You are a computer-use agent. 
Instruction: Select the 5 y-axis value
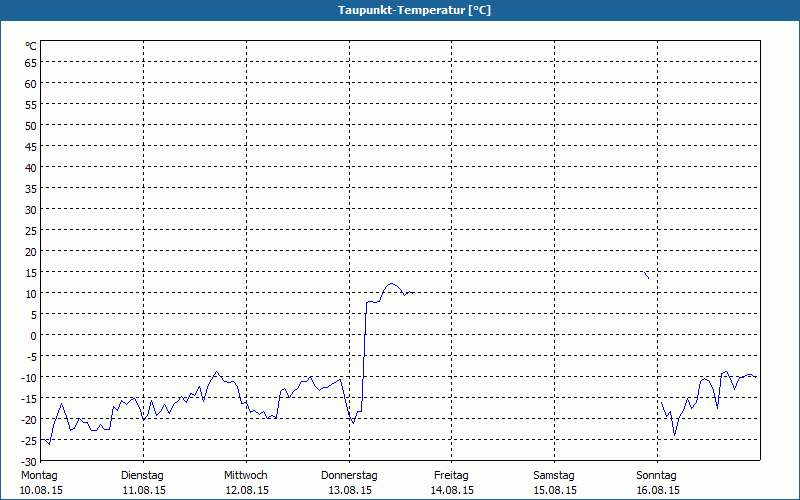pyautogui.click(x=34, y=315)
